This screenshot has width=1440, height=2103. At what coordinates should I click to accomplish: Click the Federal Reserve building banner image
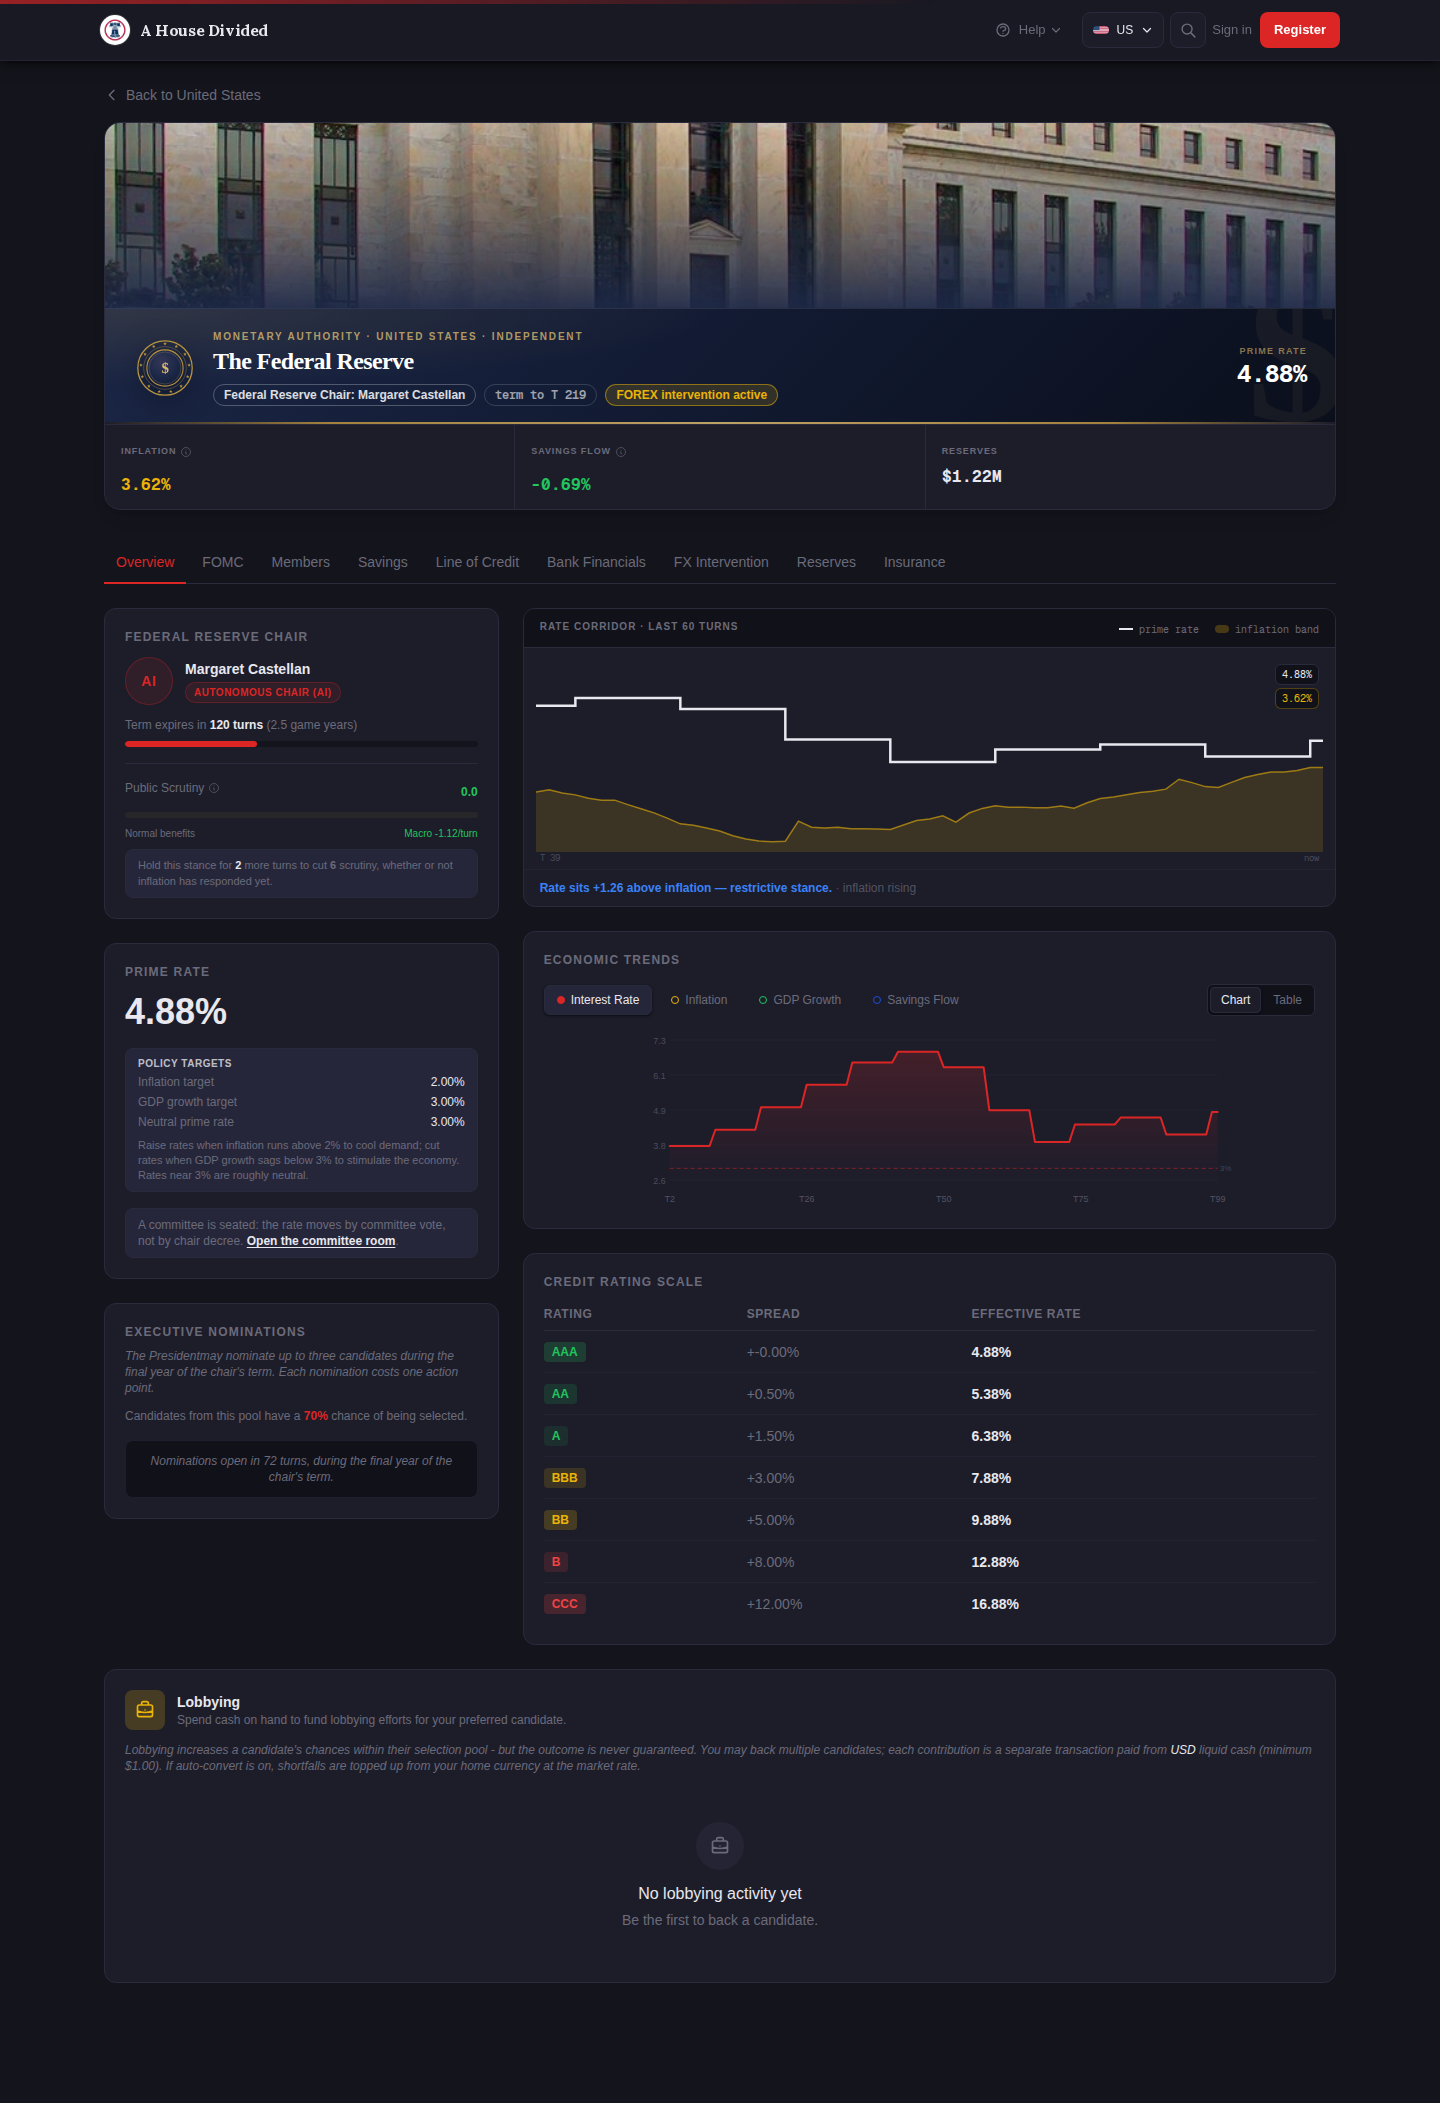[720, 216]
